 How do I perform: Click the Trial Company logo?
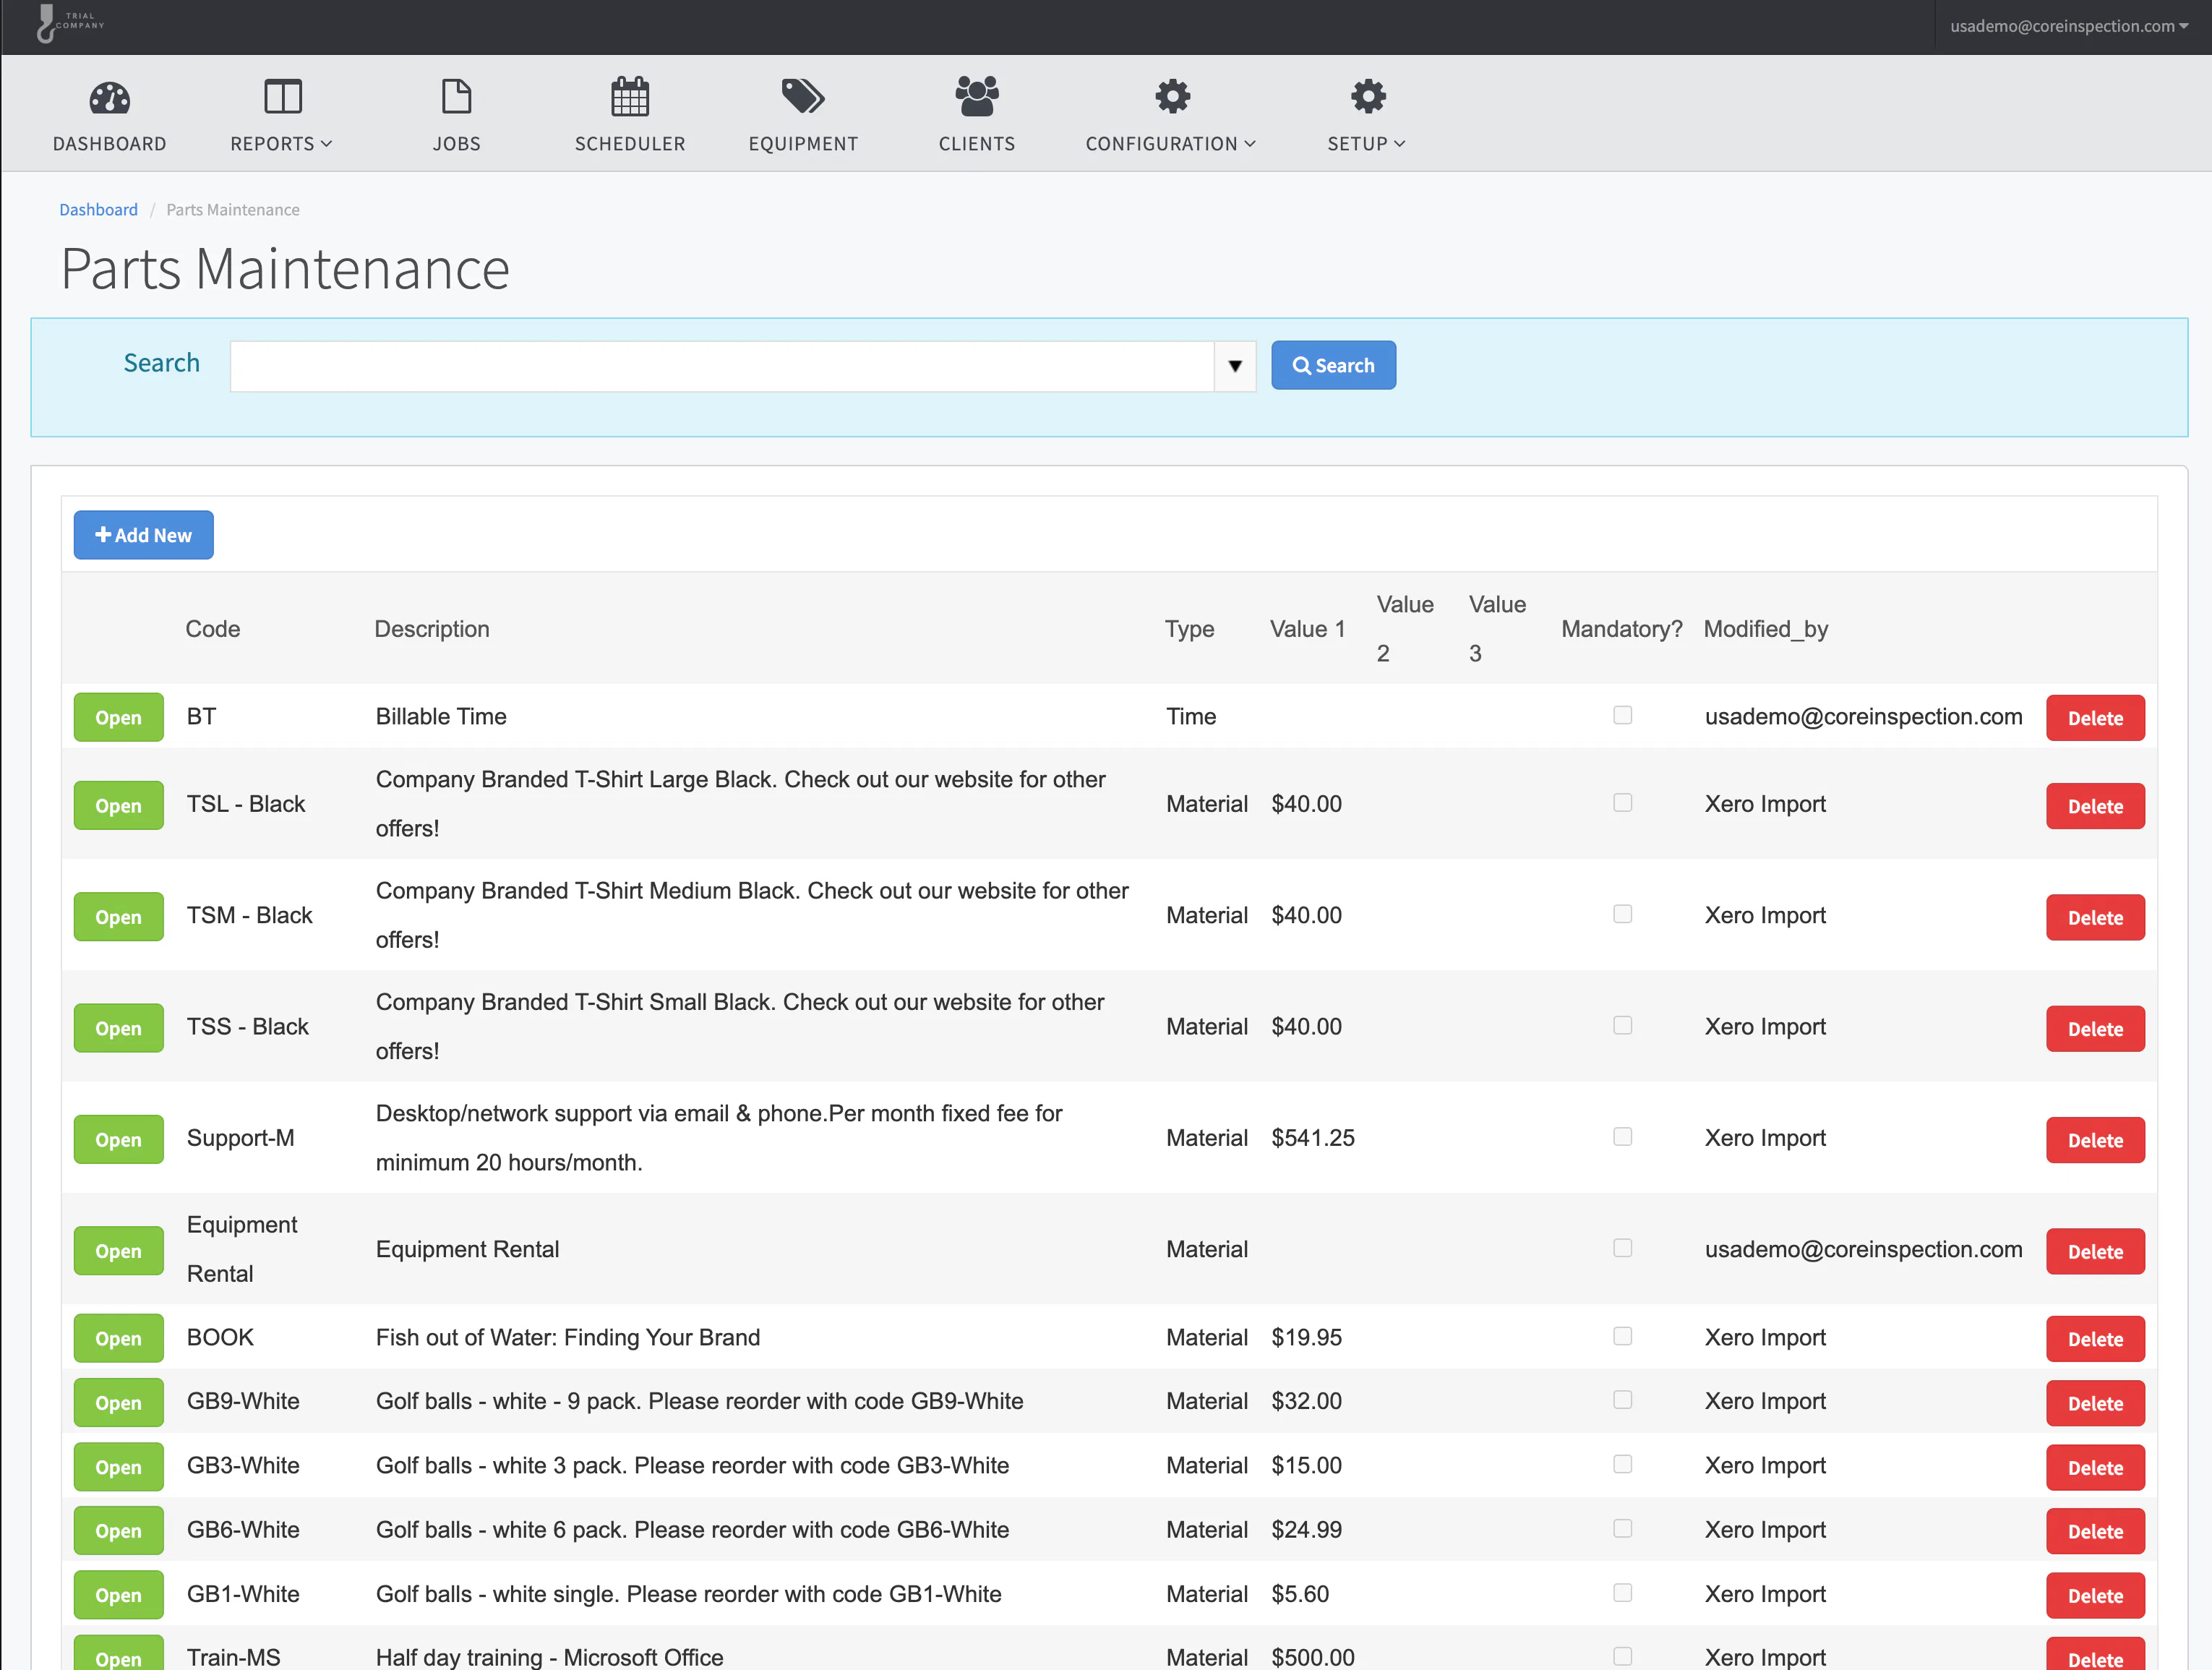pos(70,23)
